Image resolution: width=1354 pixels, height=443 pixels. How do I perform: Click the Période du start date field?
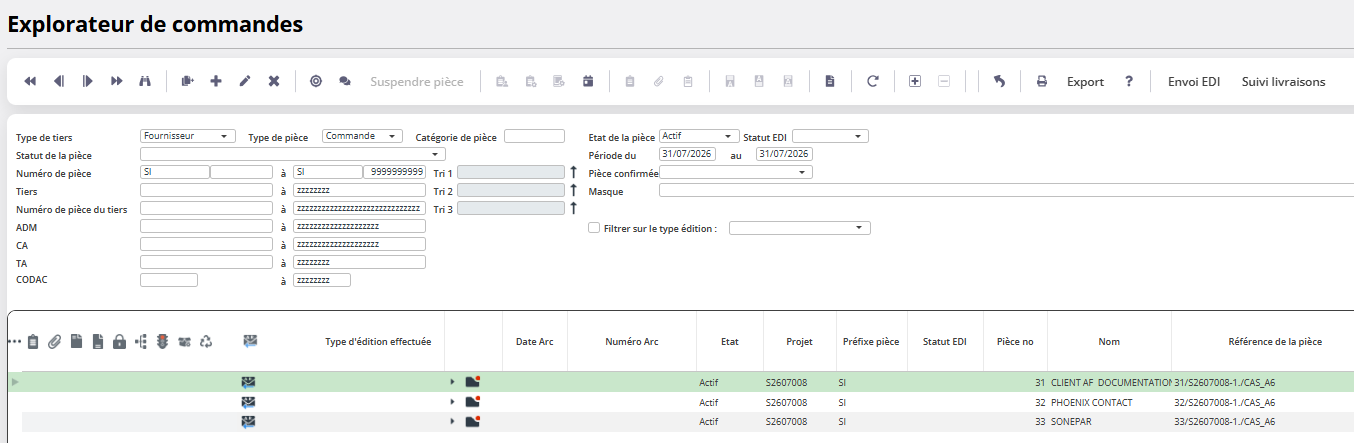tap(687, 154)
